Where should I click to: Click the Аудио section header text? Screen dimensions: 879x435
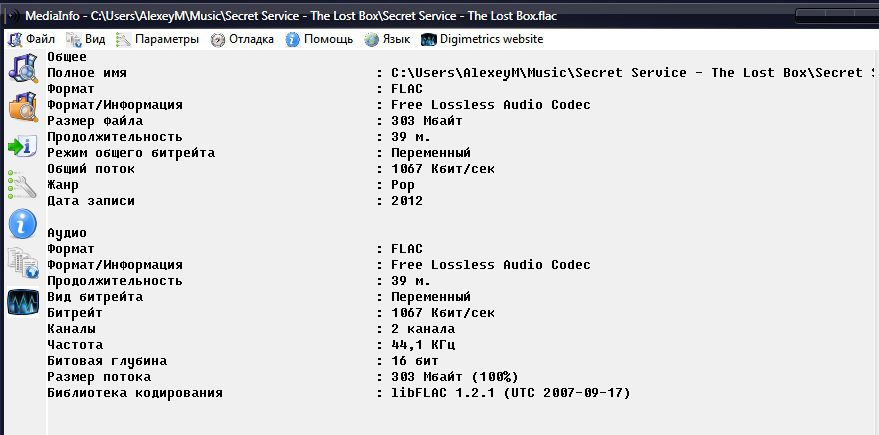click(67, 233)
